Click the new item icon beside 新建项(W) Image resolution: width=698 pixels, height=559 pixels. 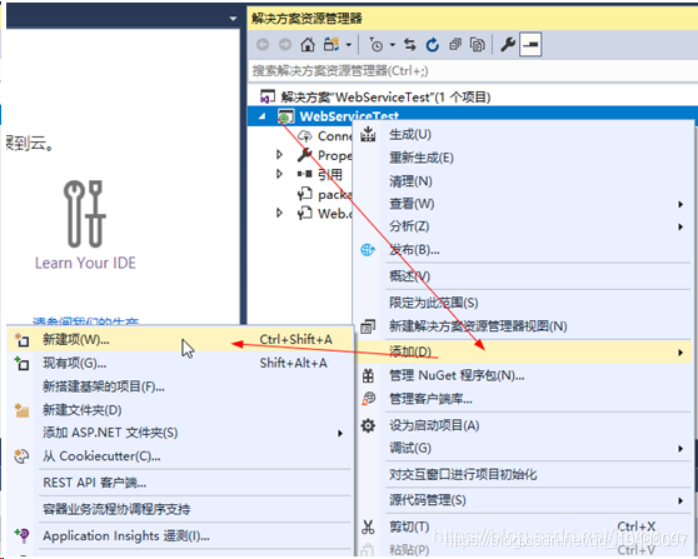click(21, 340)
